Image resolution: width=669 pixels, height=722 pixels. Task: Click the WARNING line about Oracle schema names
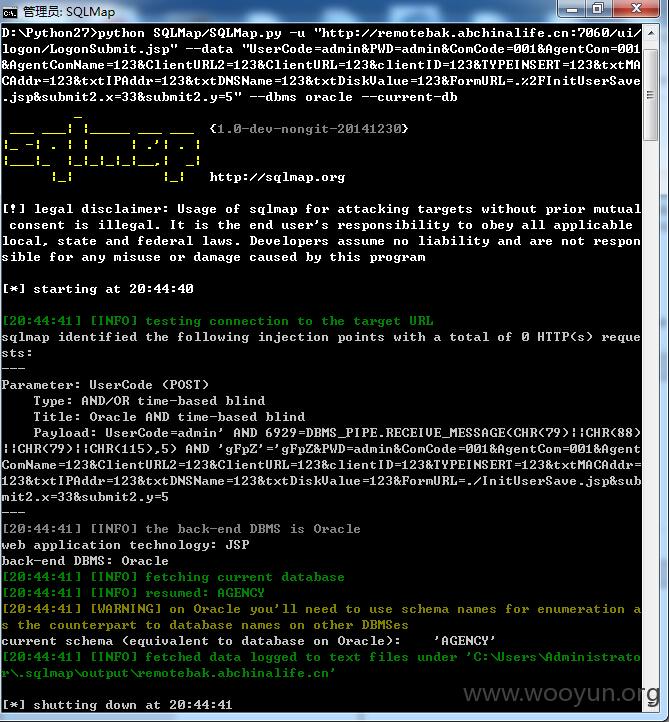[x=321, y=617]
